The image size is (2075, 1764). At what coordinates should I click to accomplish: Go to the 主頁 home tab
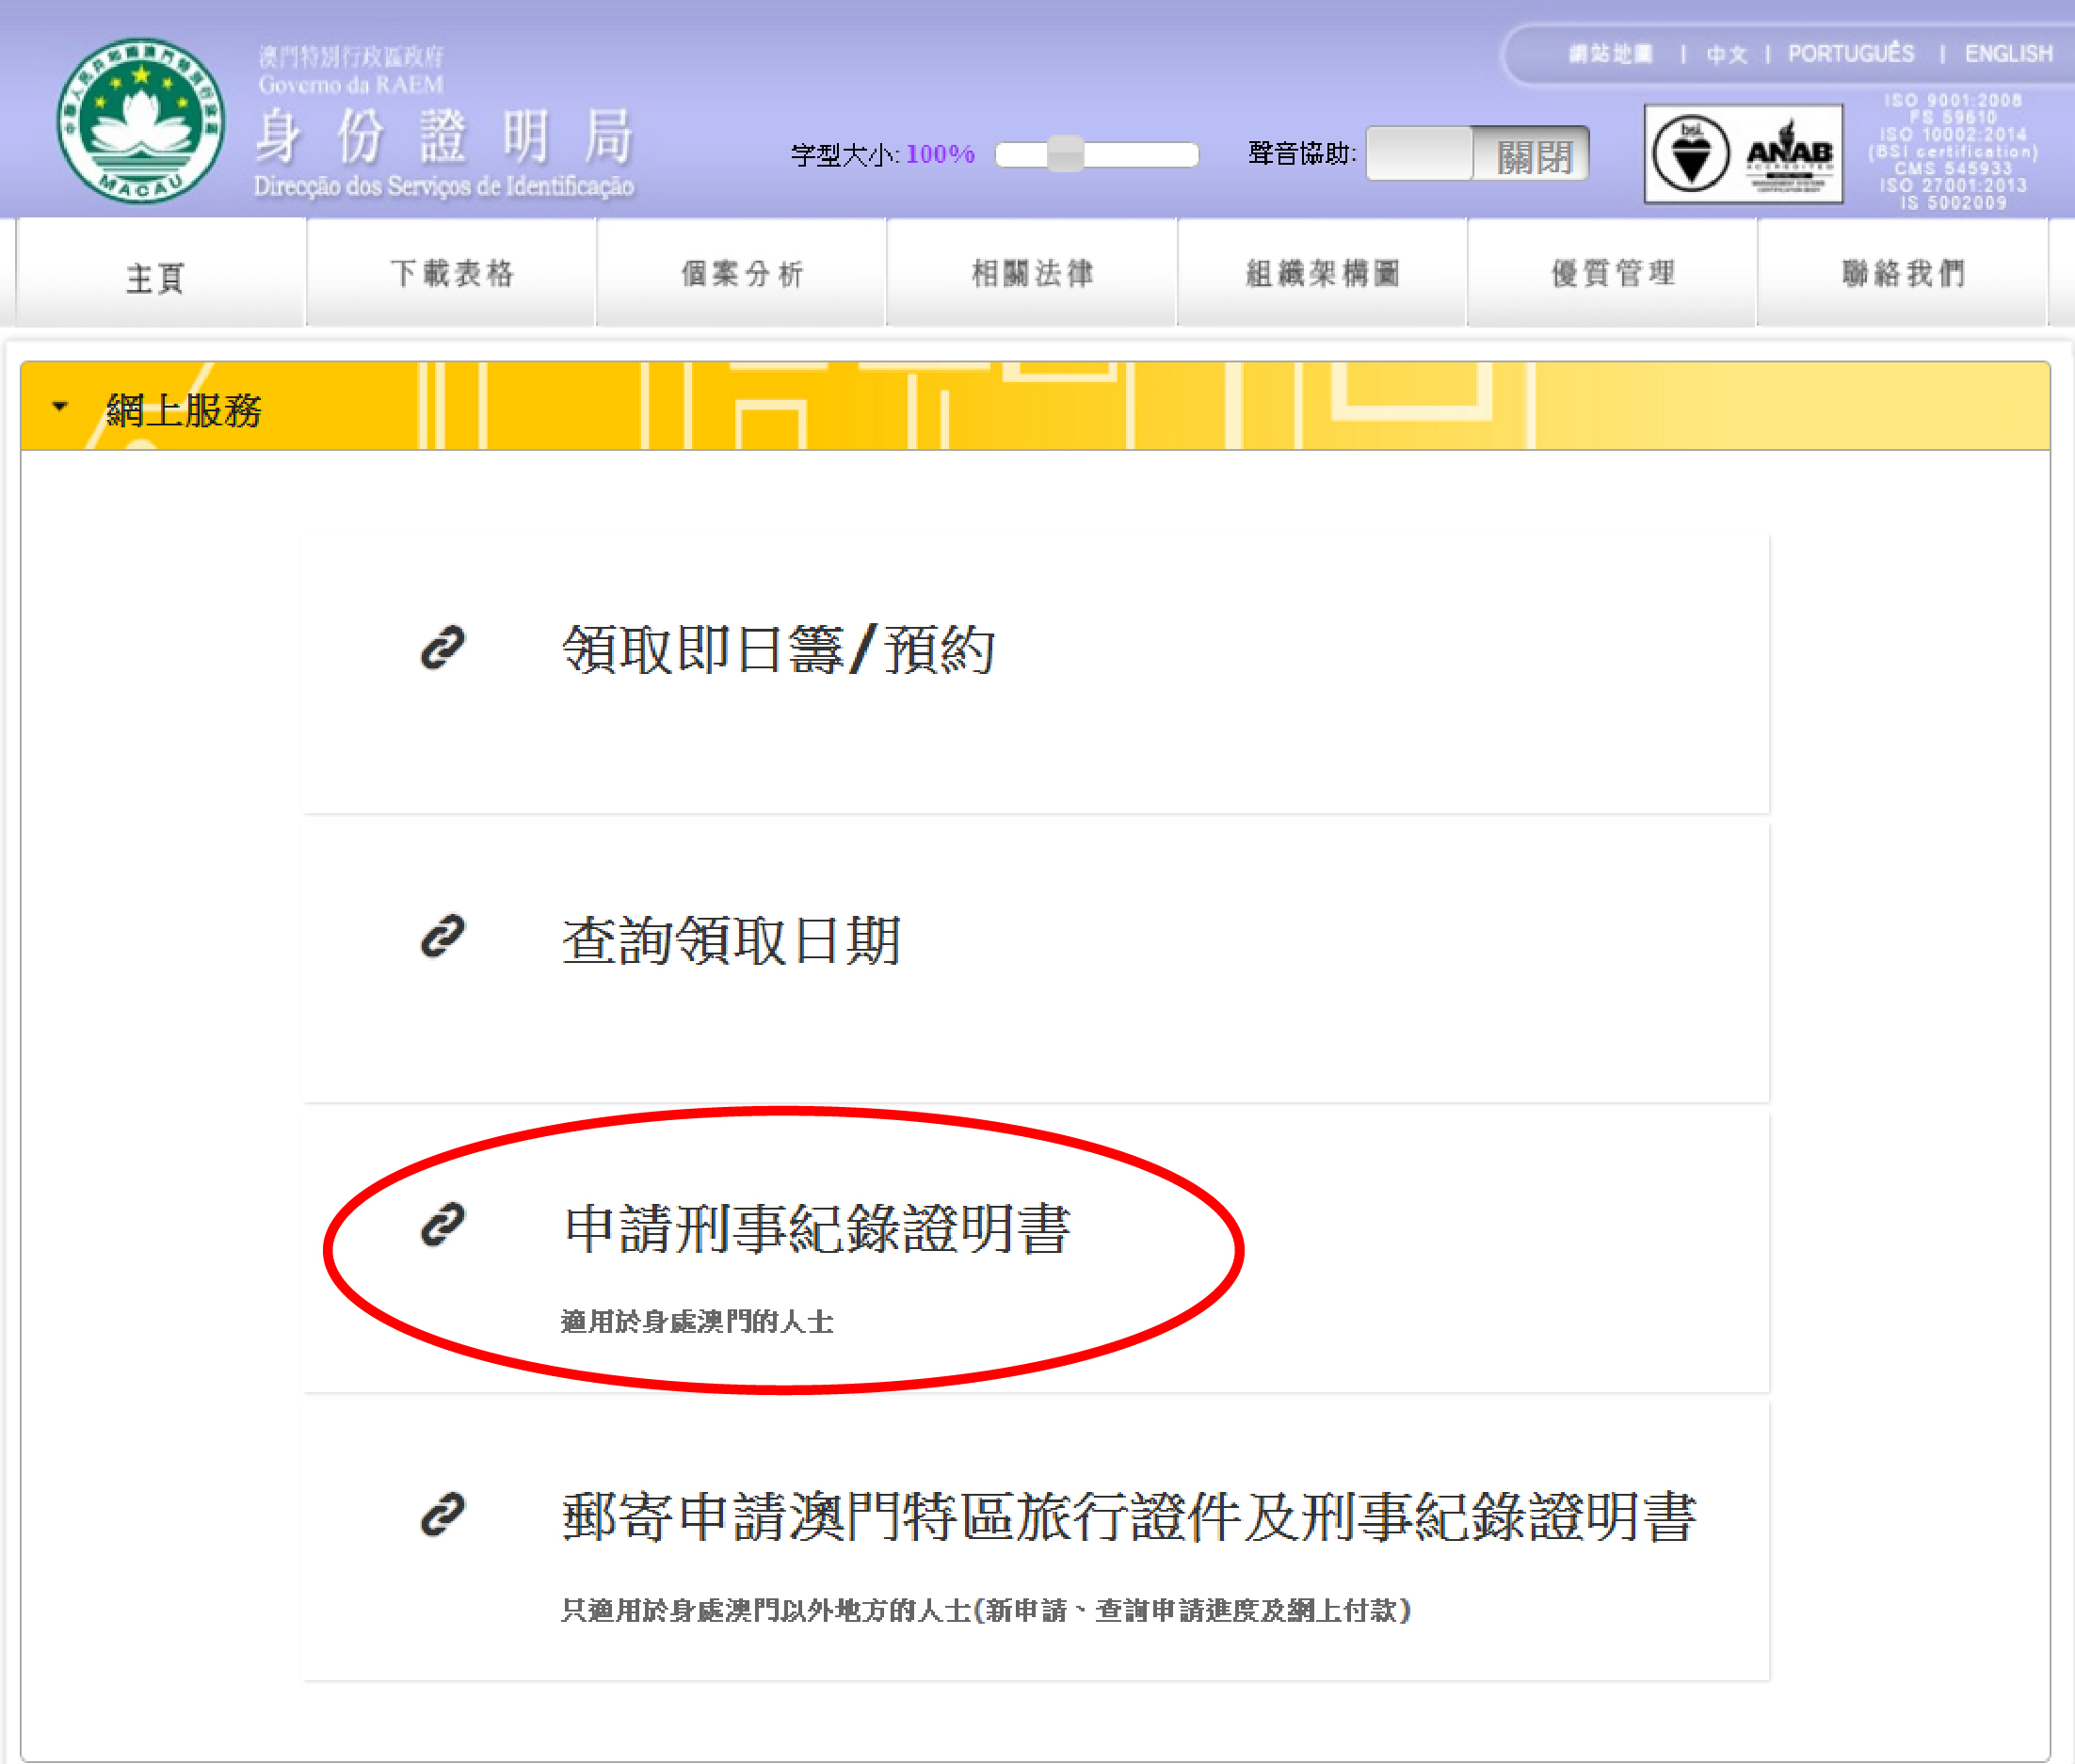[x=156, y=277]
